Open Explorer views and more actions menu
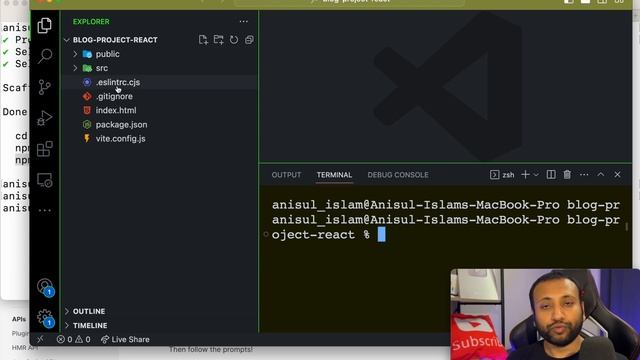The image size is (640, 360). pyautogui.click(x=244, y=21)
